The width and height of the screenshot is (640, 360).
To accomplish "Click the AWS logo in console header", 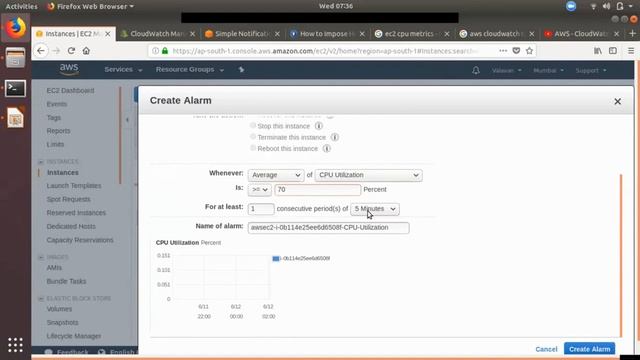I will (69, 69).
